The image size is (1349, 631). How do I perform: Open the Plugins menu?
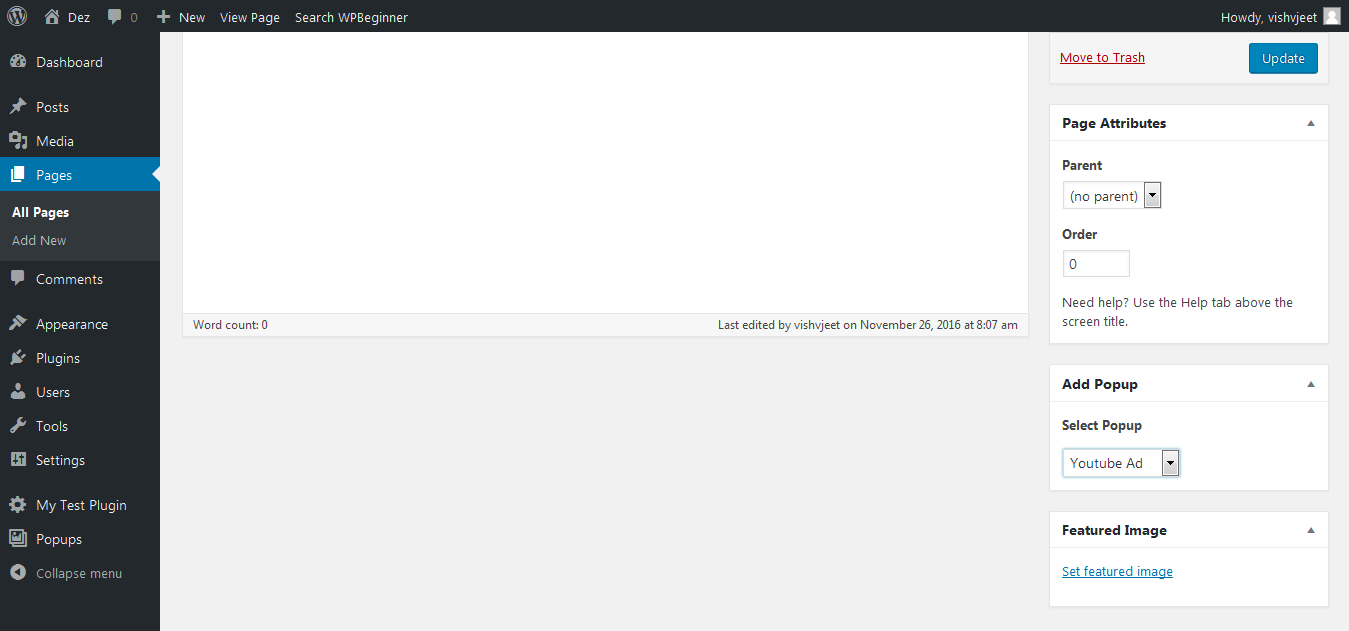pos(80,358)
